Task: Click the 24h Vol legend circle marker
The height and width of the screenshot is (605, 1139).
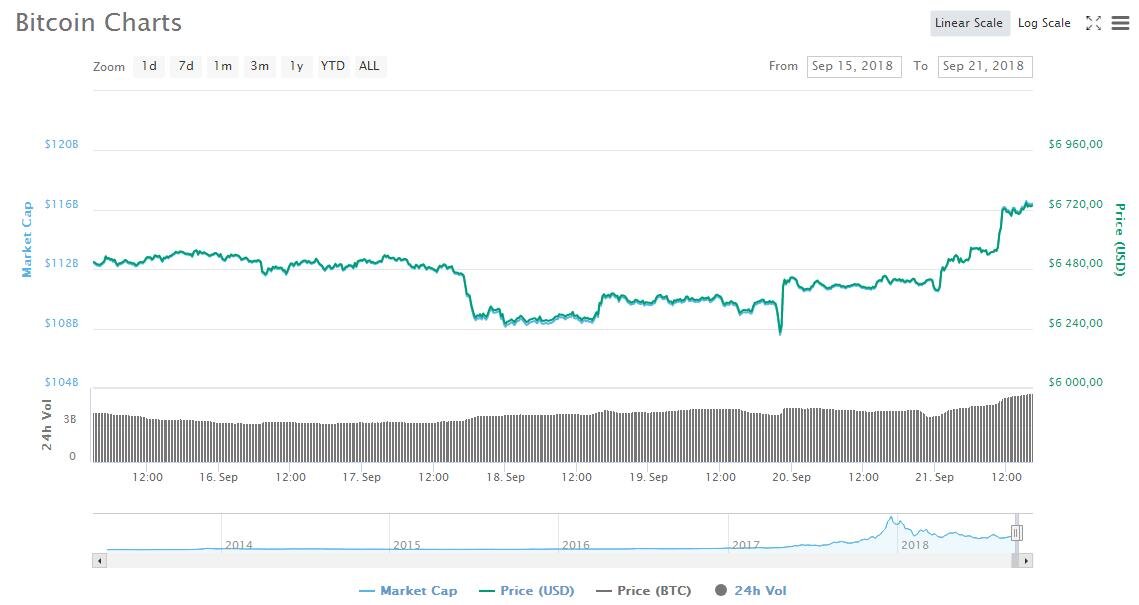Action: pyautogui.click(x=721, y=590)
